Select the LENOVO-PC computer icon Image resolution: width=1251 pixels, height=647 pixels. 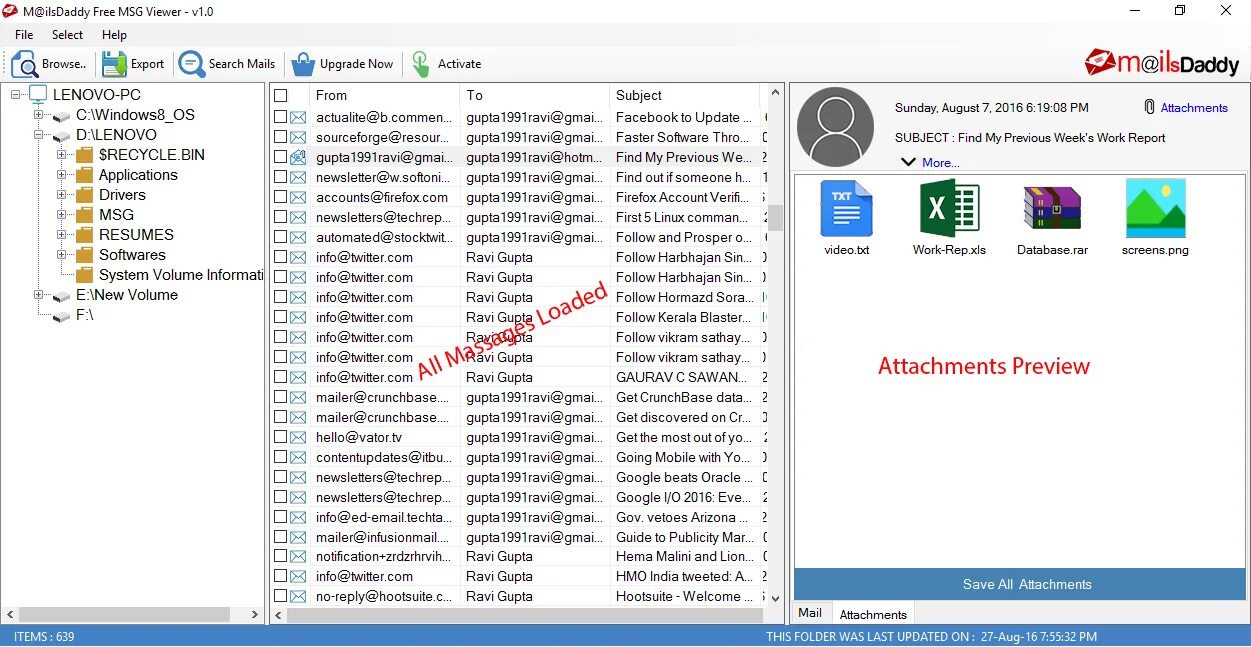[x=38, y=94]
